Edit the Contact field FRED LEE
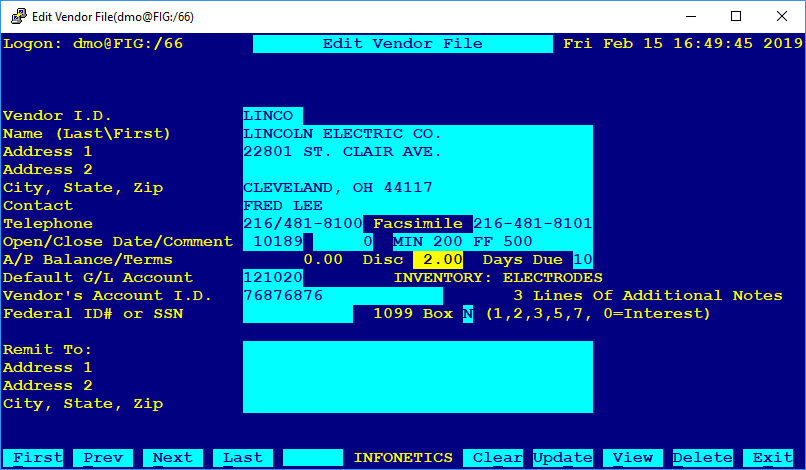 tap(418, 206)
